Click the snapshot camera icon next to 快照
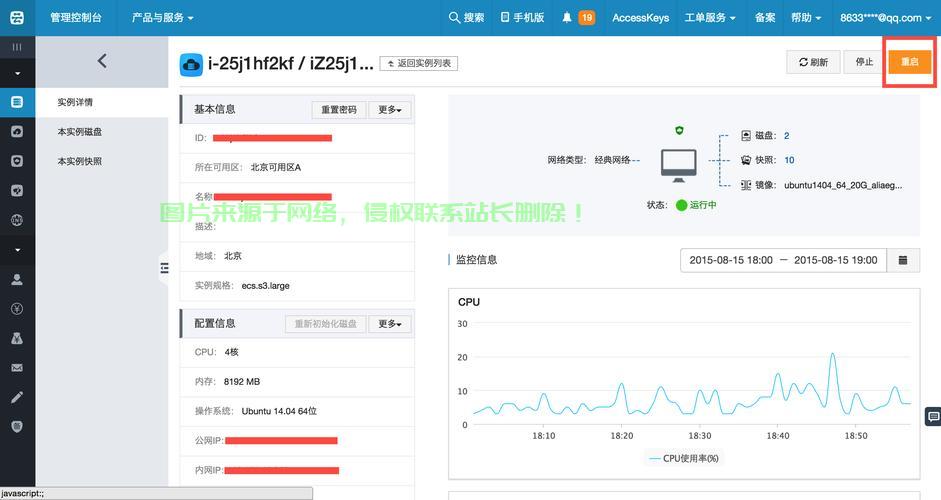The width and height of the screenshot is (941, 500). (746, 160)
